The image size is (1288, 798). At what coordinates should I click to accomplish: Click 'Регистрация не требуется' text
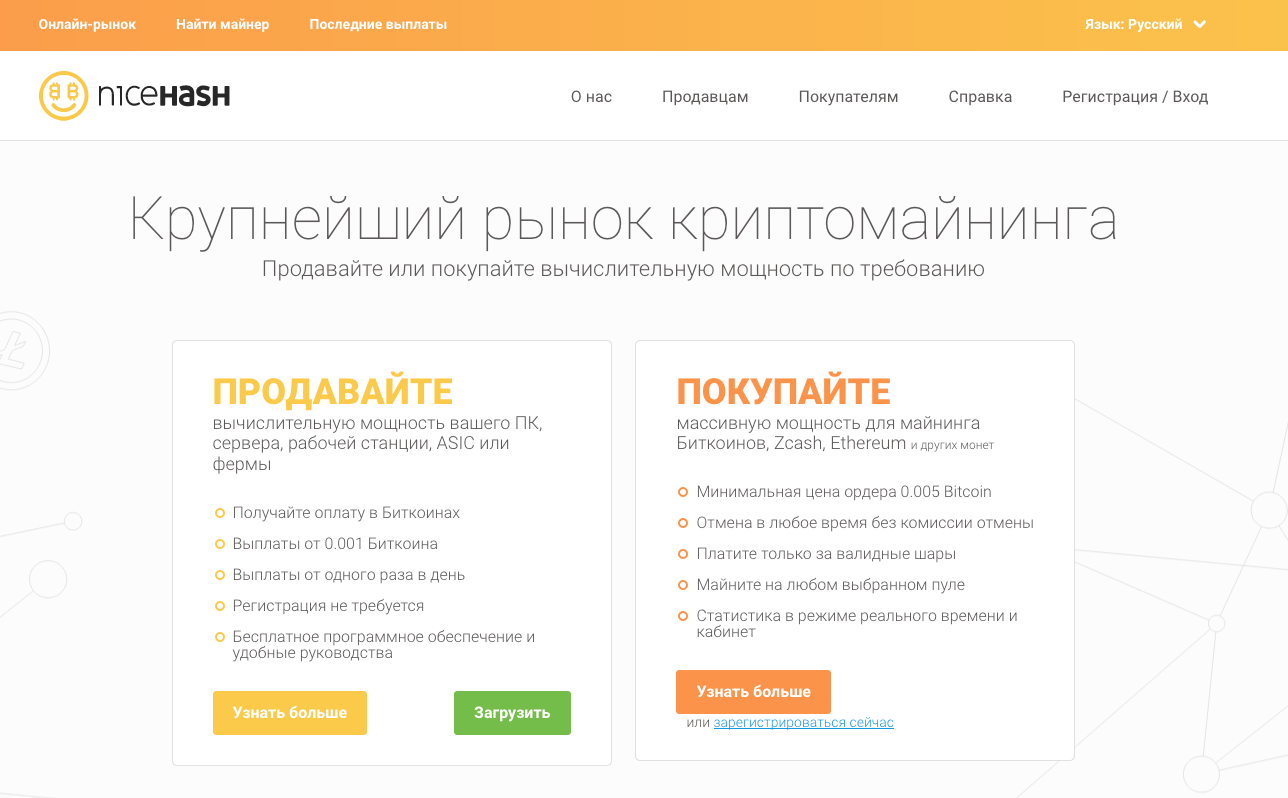(328, 606)
